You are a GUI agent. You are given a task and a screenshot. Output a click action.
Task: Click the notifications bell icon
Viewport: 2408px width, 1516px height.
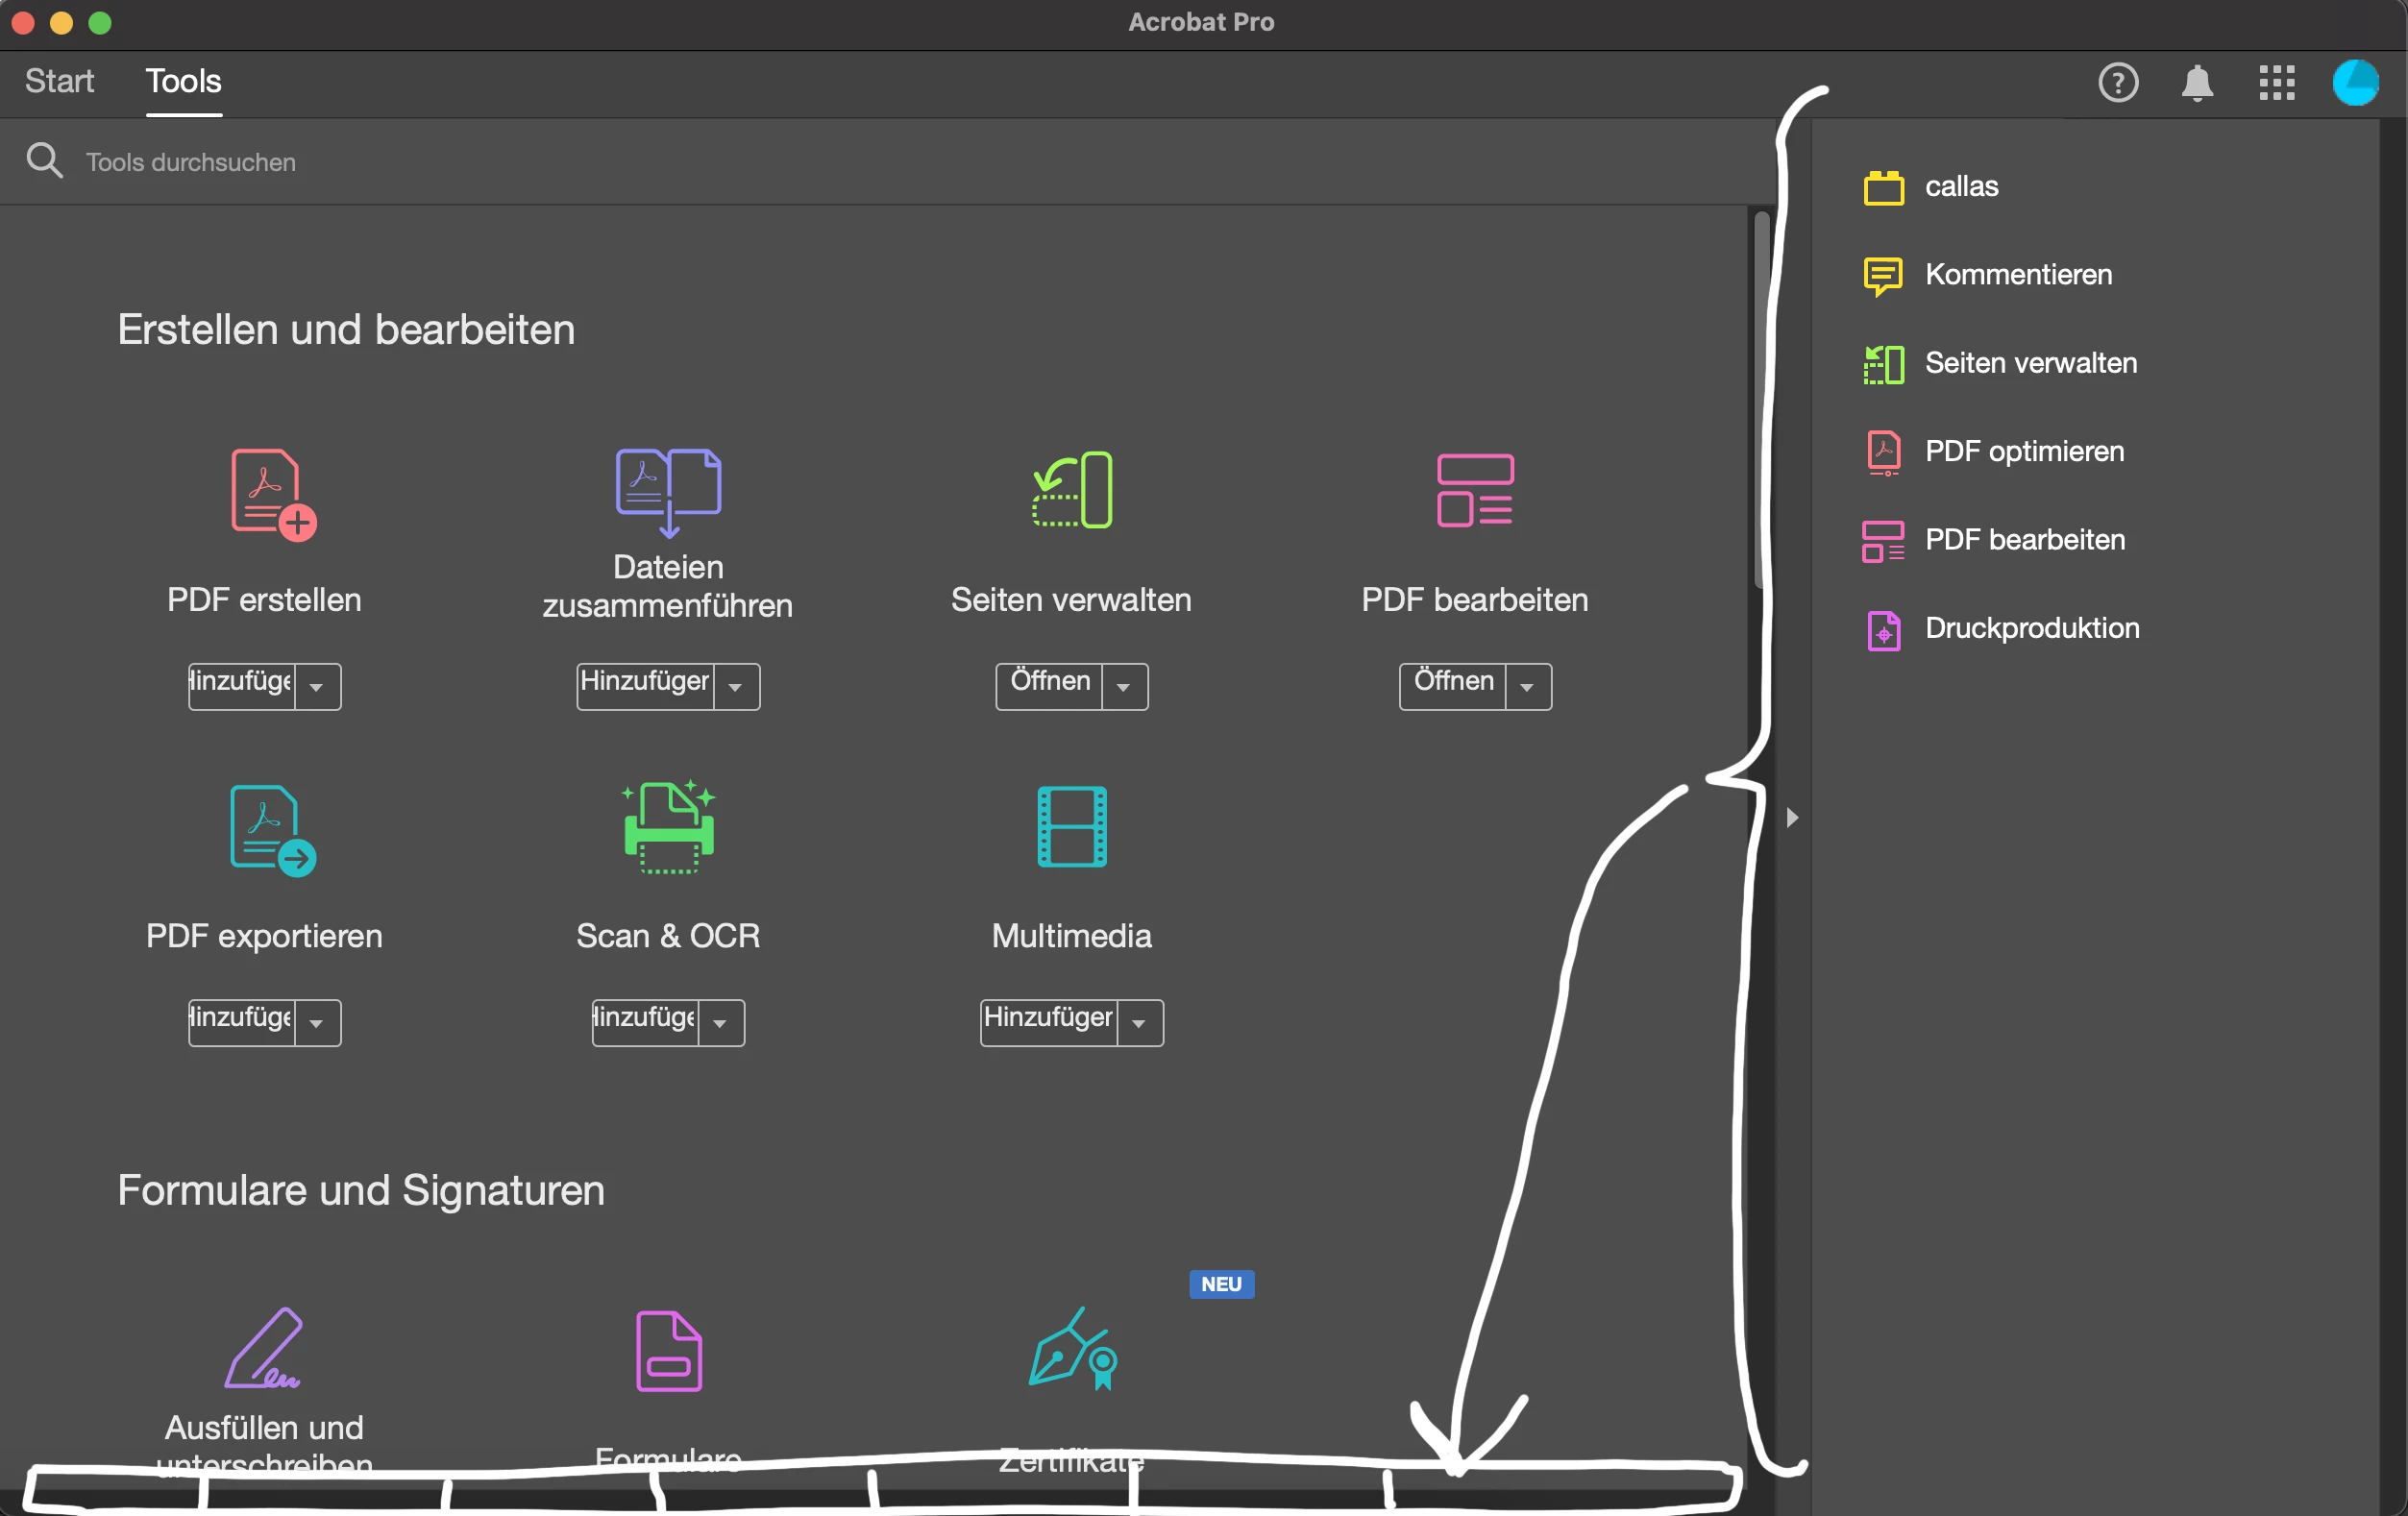pos(2196,83)
